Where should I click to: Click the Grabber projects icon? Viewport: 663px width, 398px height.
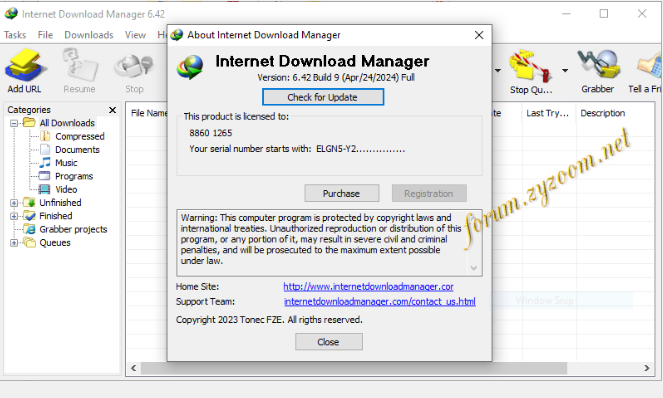30,229
